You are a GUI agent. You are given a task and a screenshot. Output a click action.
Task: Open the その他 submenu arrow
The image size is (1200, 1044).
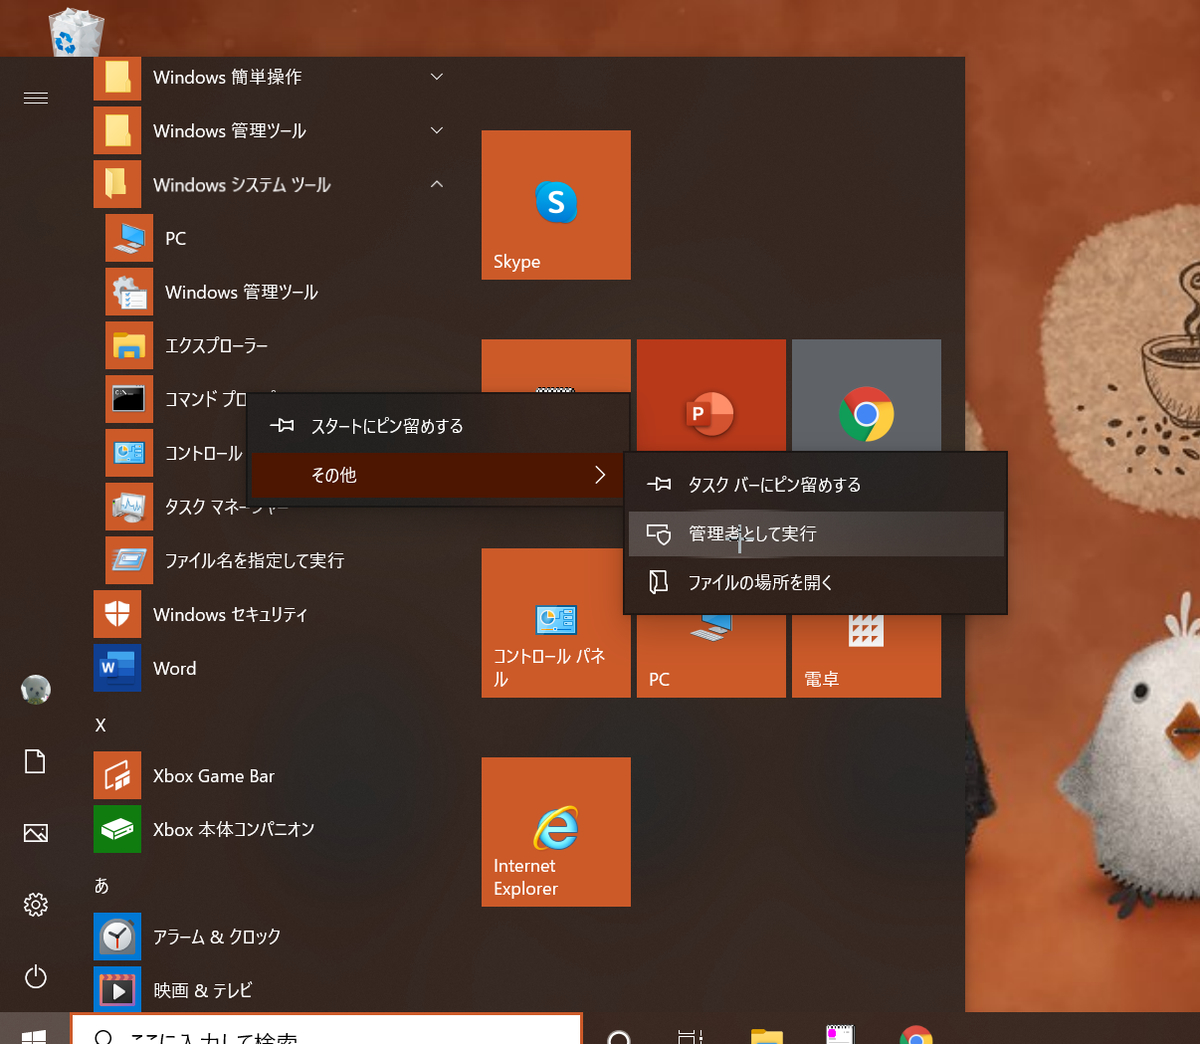[x=600, y=475]
